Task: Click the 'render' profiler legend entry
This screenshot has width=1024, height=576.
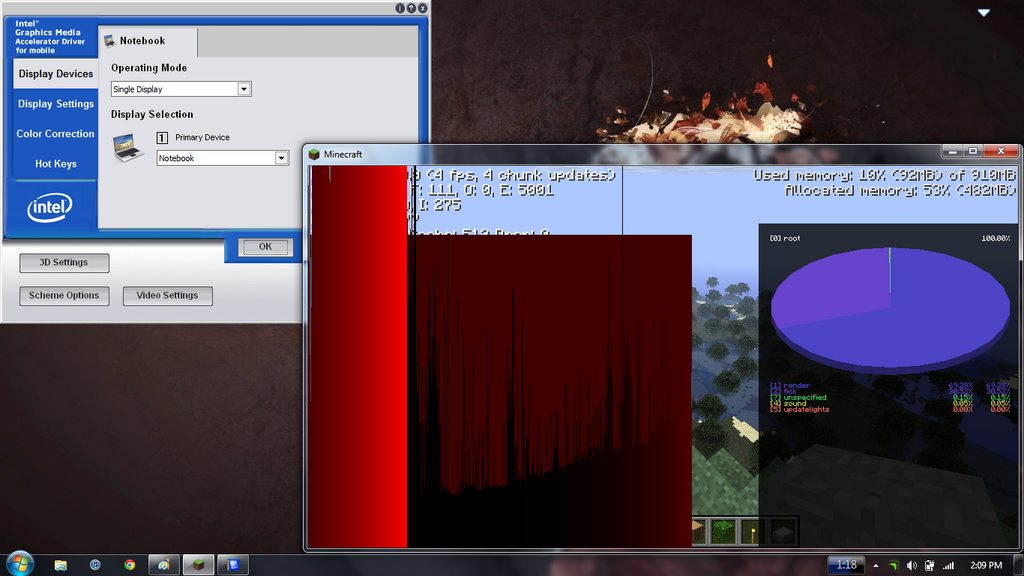Action: point(790,386)
